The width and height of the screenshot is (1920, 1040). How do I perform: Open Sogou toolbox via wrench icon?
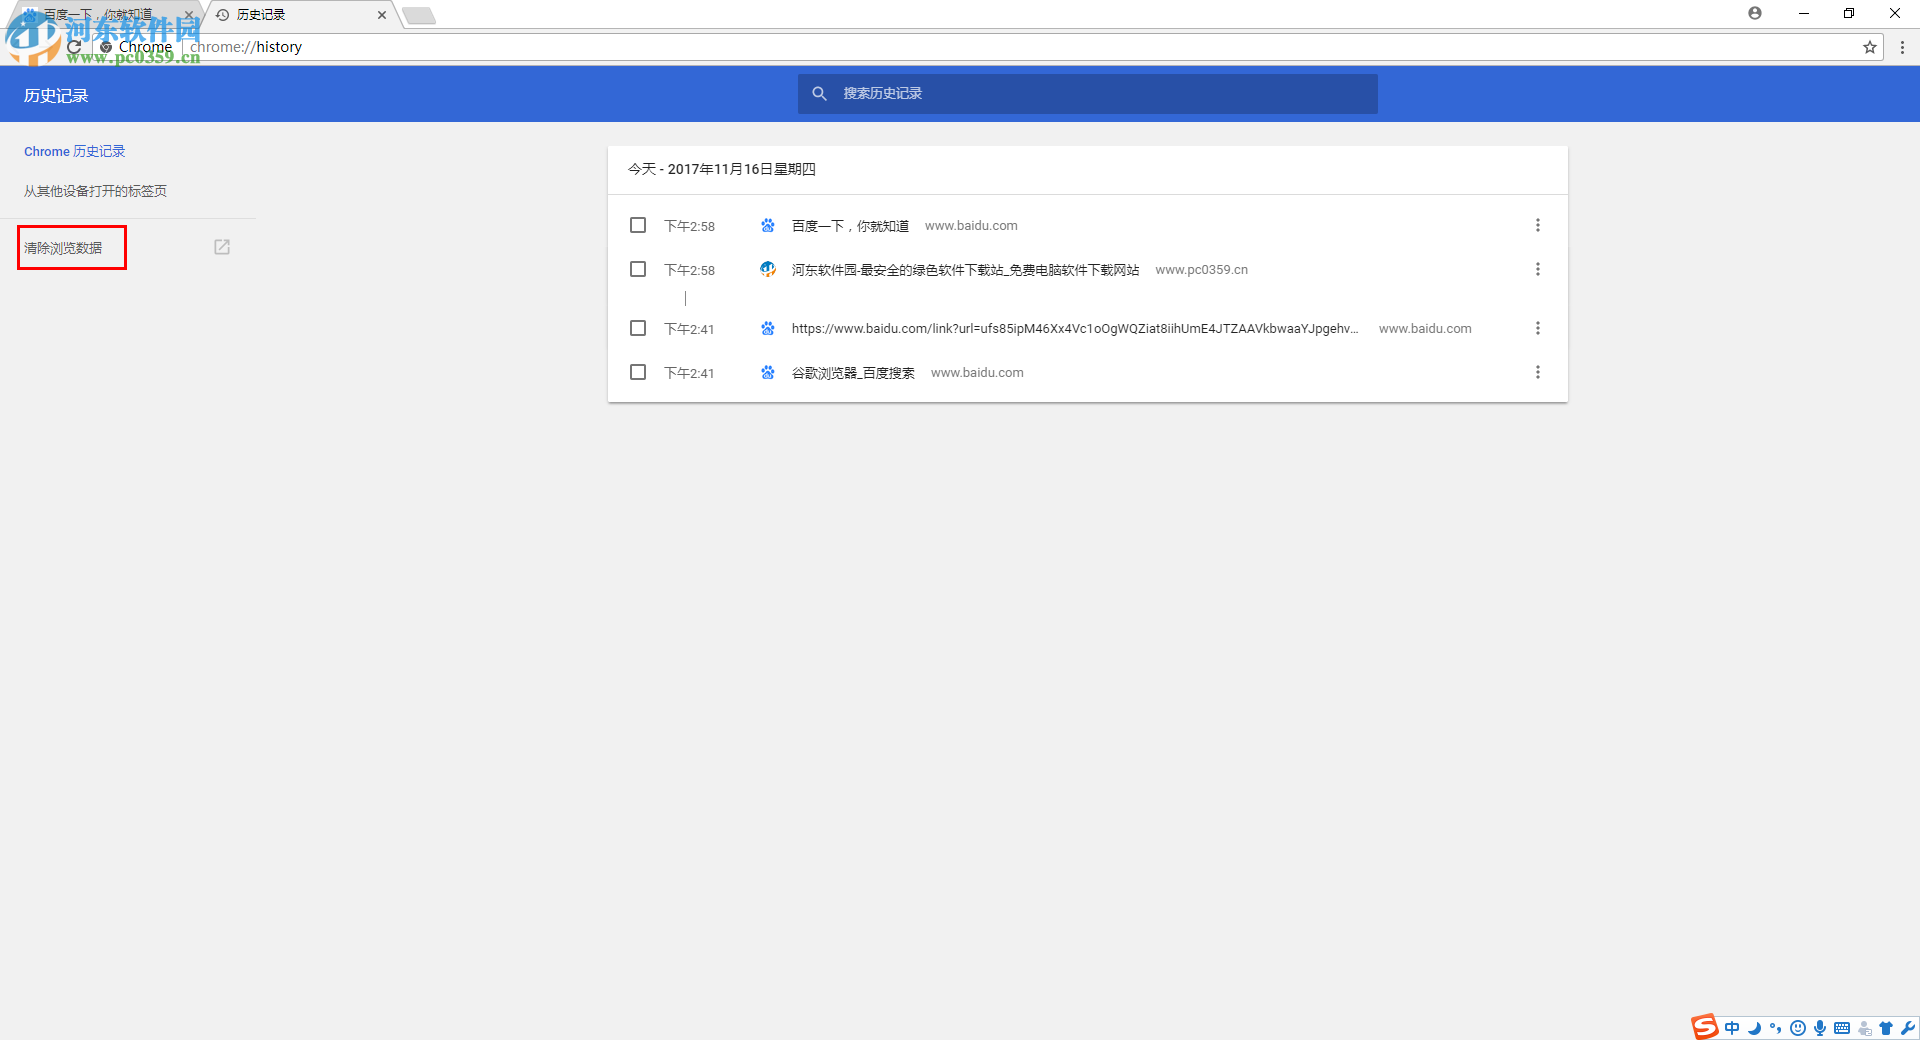click(x=1908, y=1028)
